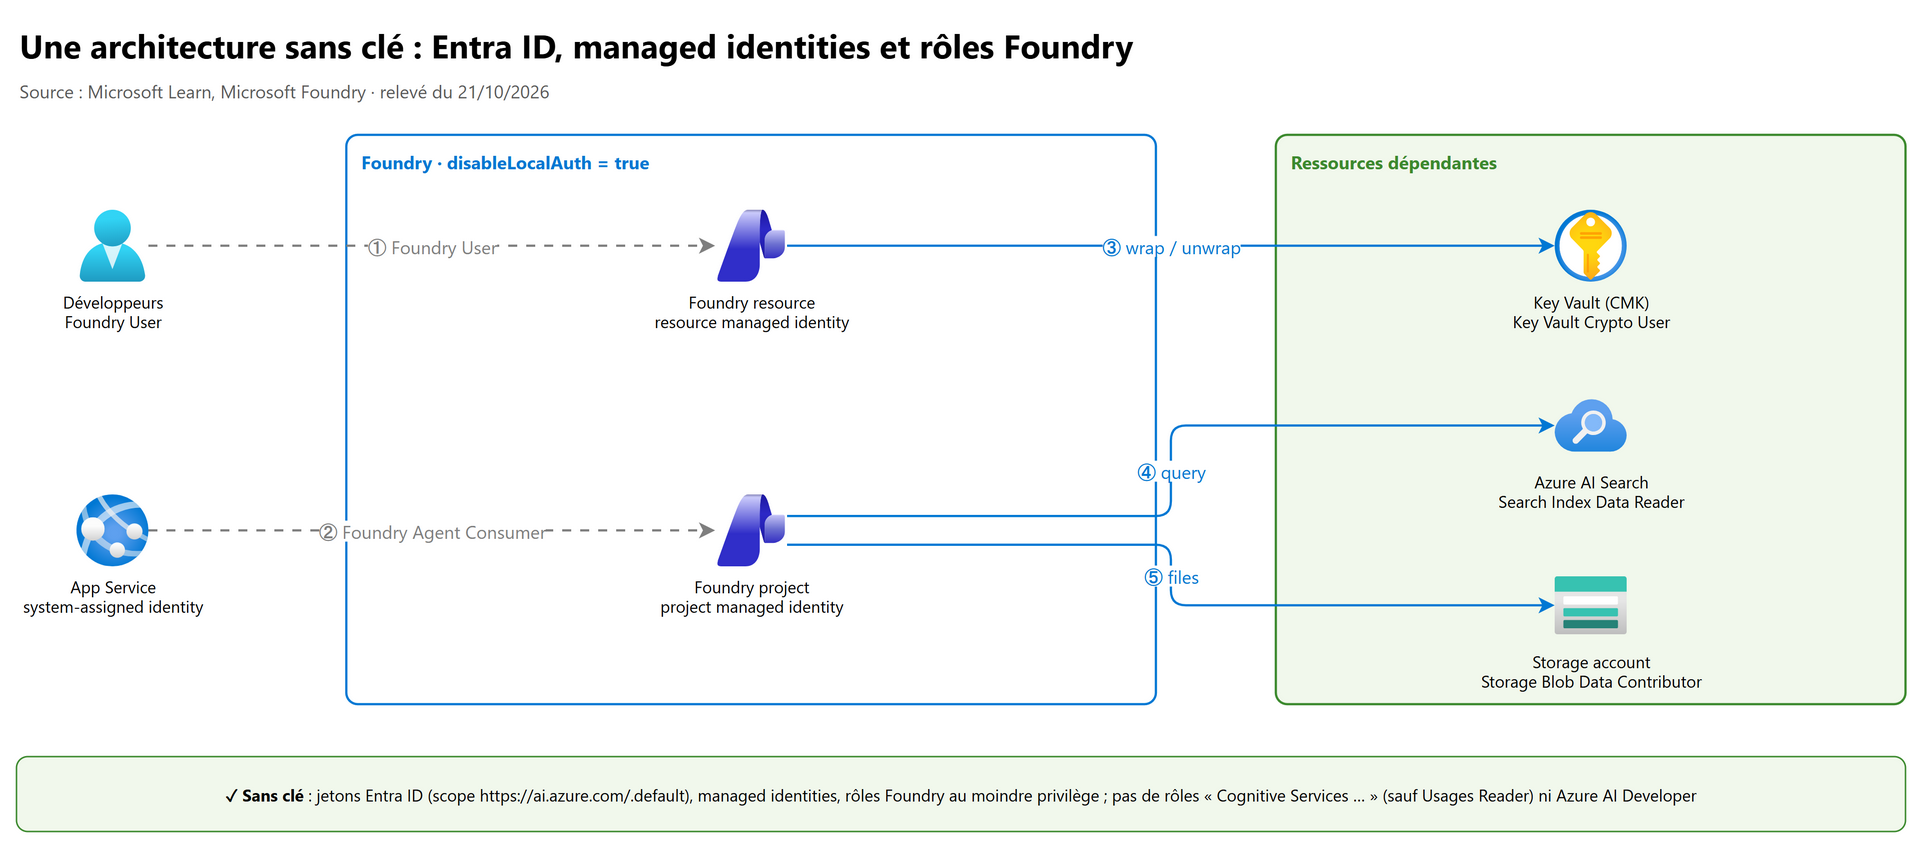The image size is (1925, 851).
Task: Click the Développeurs person icon
Action: (112, 246)
